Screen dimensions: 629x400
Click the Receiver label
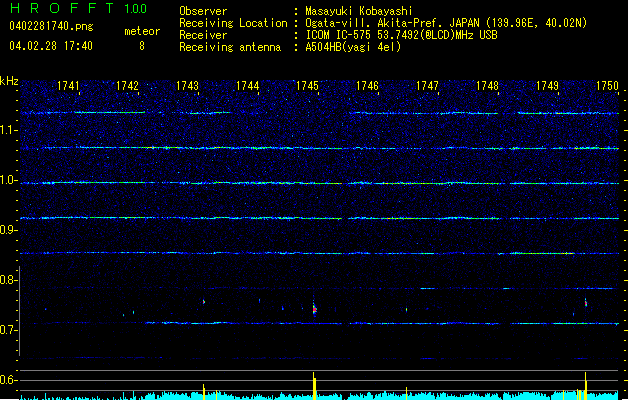[203, 35]
